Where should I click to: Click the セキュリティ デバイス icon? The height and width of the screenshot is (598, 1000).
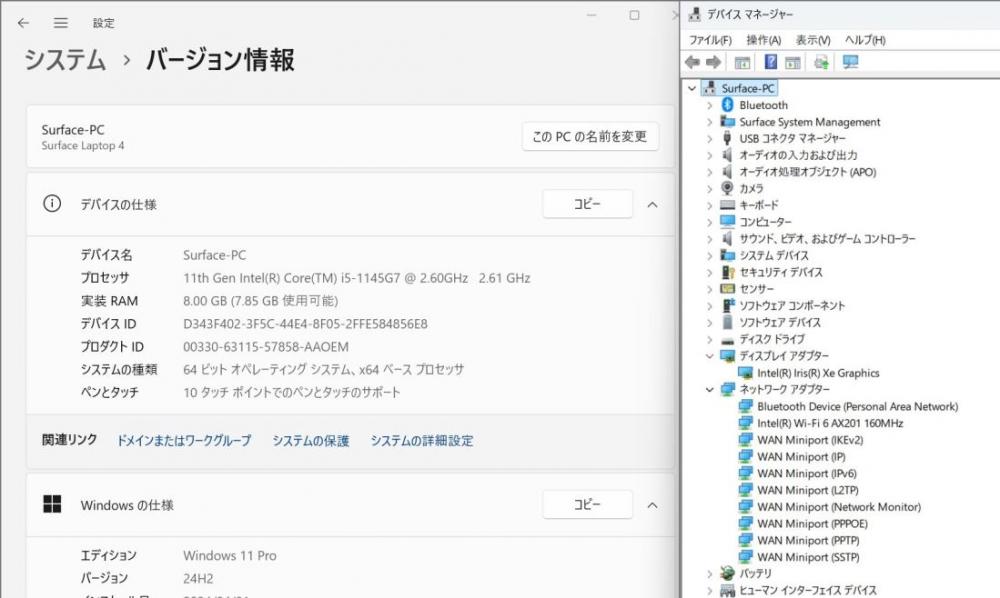coord(728,272)
